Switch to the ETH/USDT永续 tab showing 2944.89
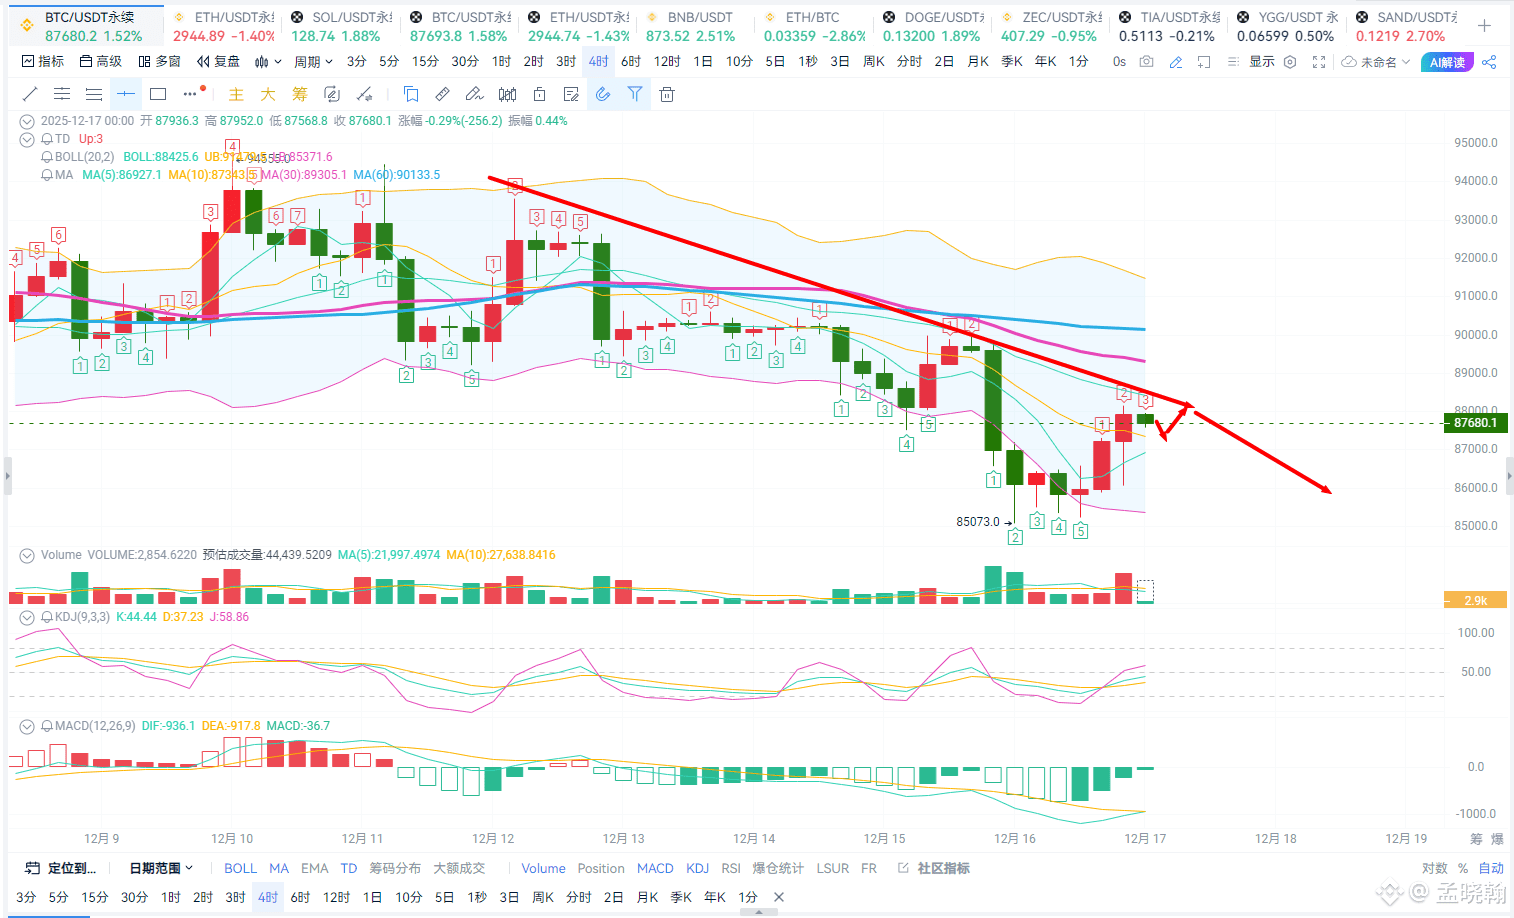 pyautogui.click(x=223, y=27)
